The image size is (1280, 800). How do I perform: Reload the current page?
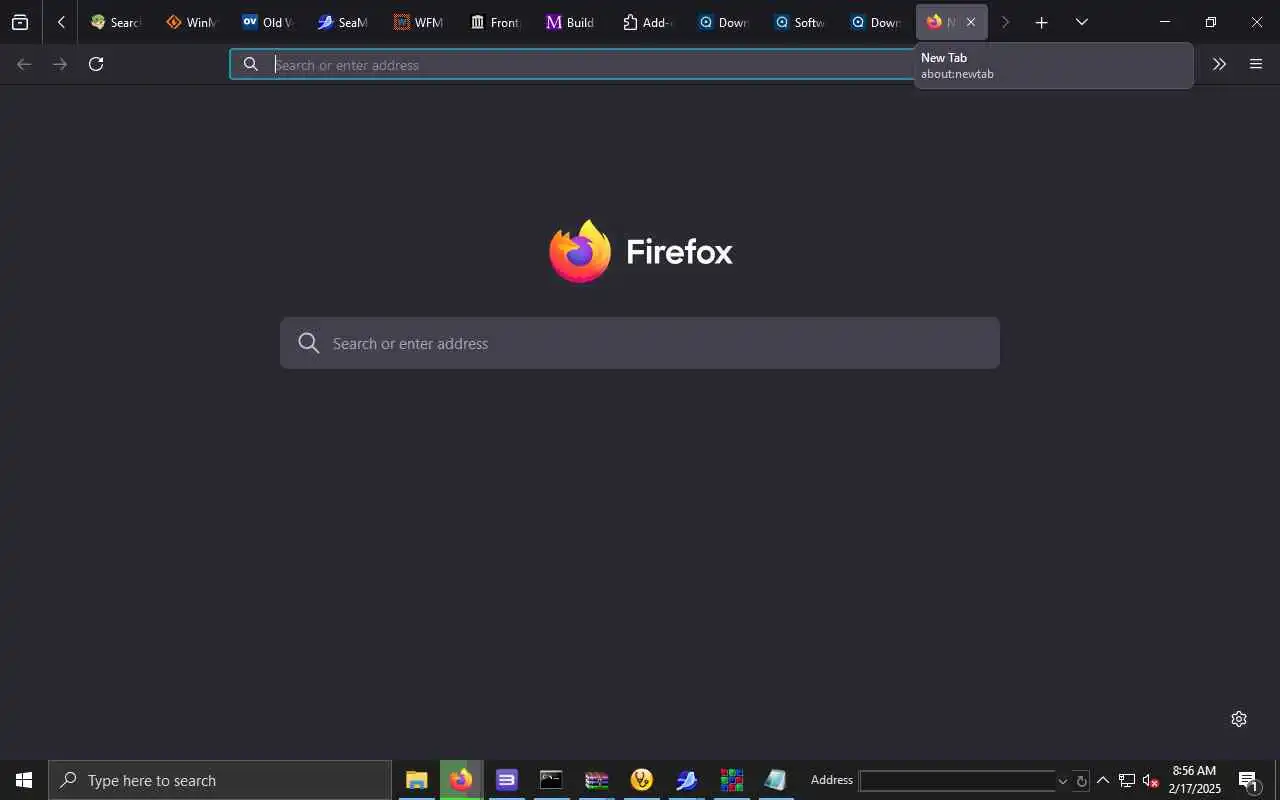[96, 64]
